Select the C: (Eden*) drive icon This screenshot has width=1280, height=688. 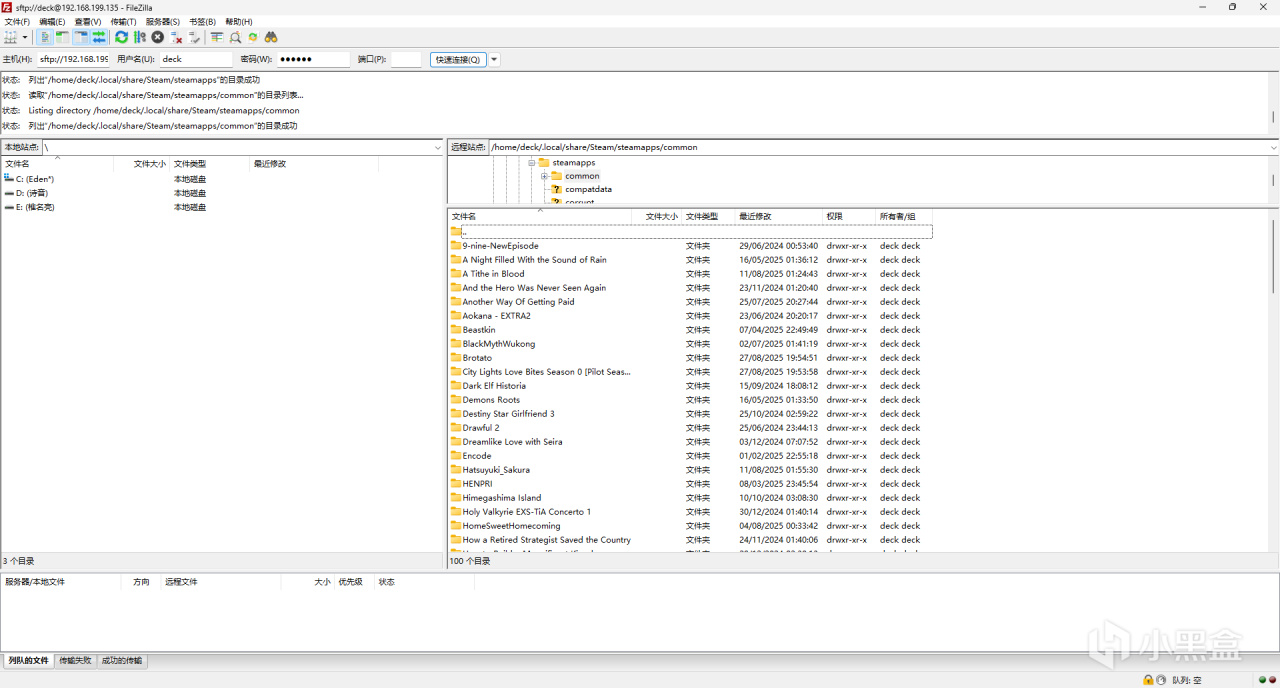(x=9, y=179)
